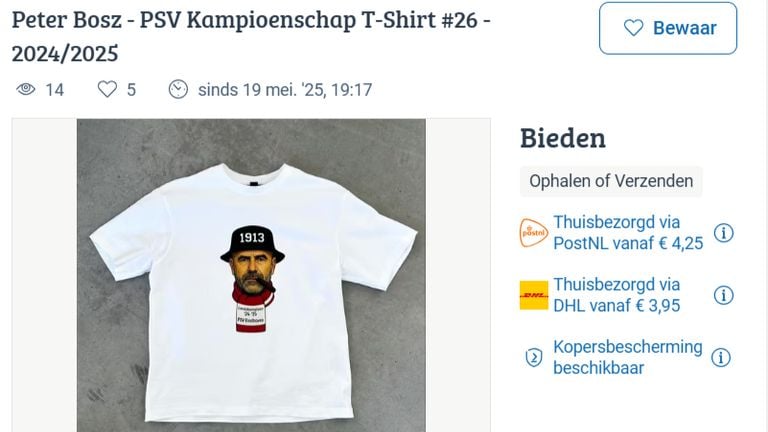Click the Kopersbescherming shield icon
This screenshot has height=432, width=768.
tap(533, 357)
